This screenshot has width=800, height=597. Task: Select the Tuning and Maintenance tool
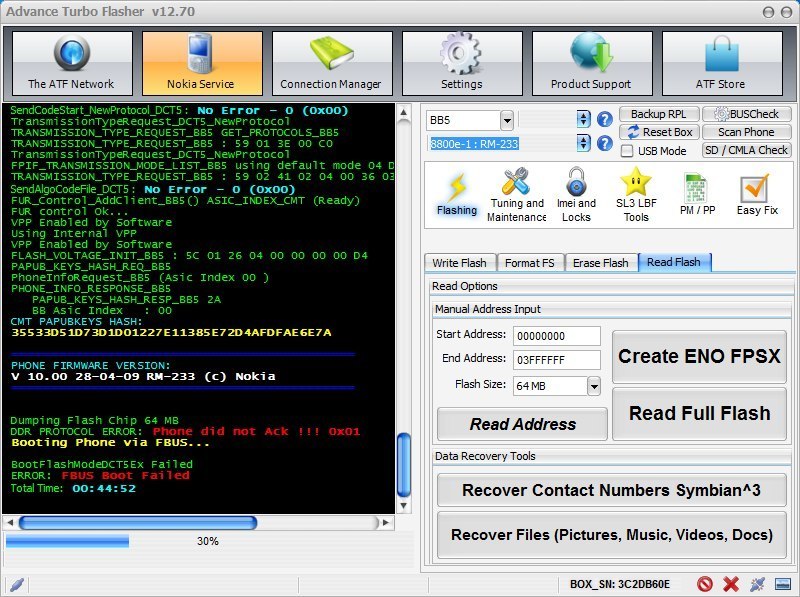(x=517, y=194)
